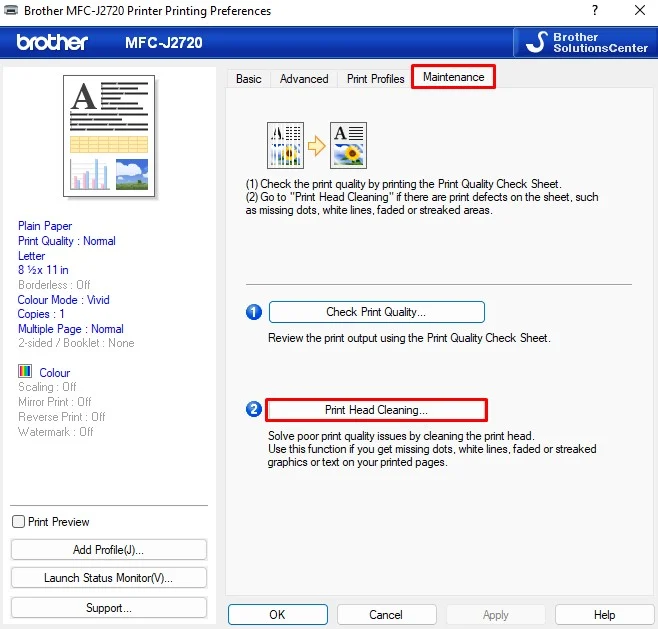Viewport: 658px width, 629px height.
Task: Click the printer icon in title bar
Action: (11, 10)
